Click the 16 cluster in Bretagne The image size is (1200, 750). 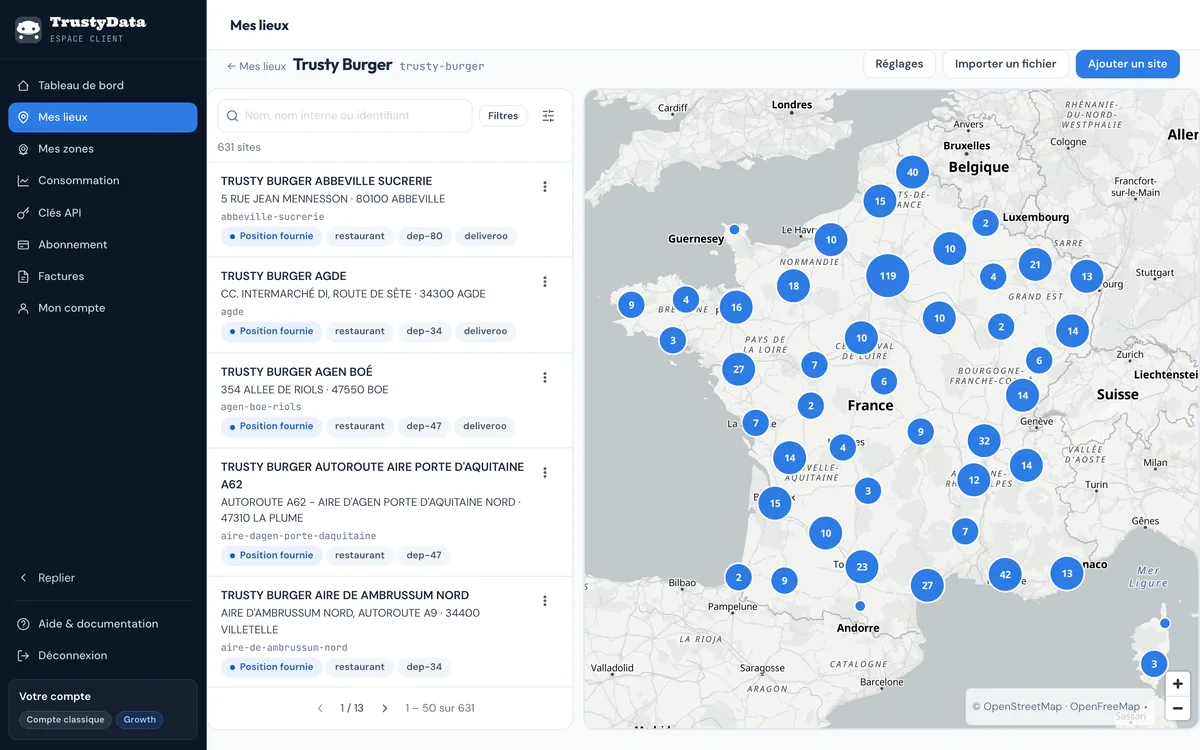pyautogui.click(x=736, y=307)
